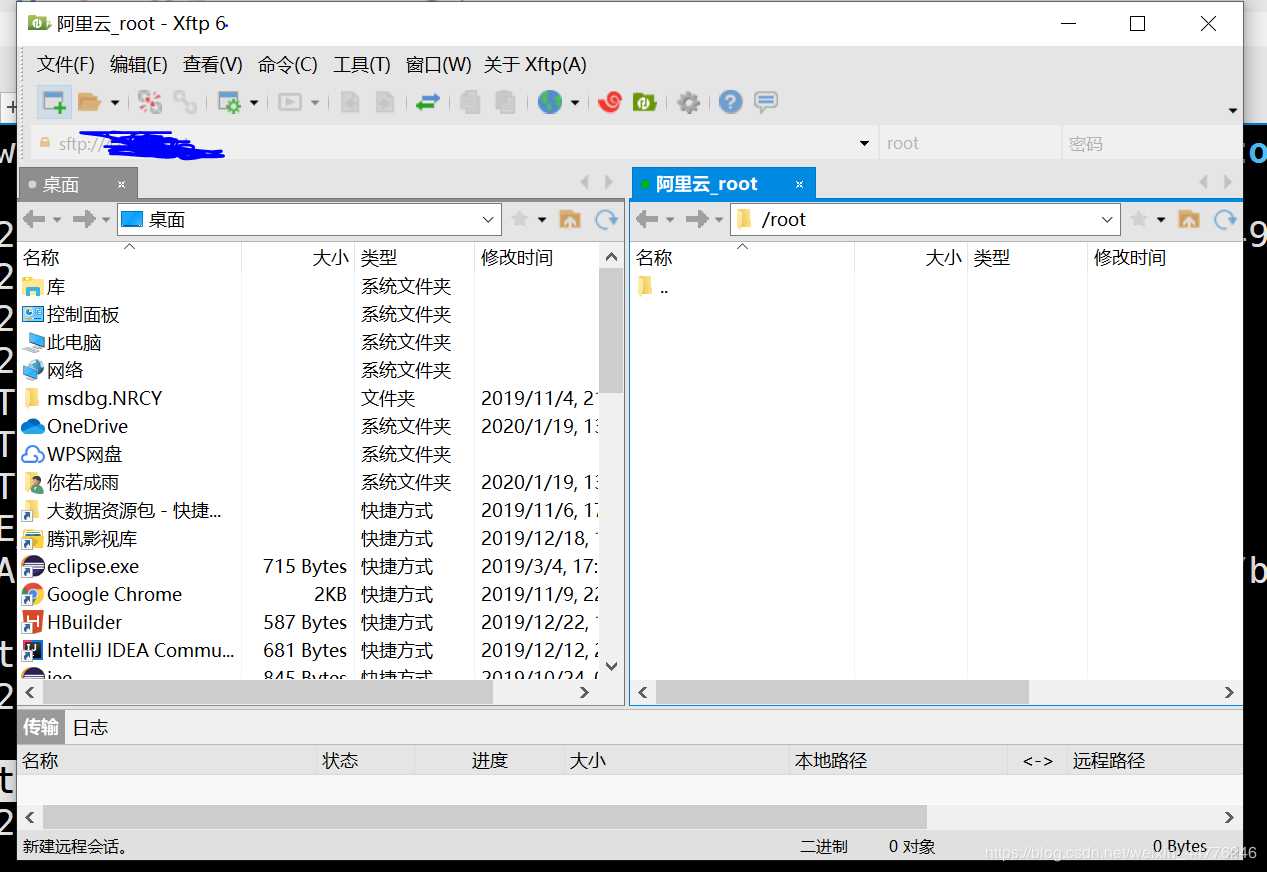Click the grayed second file page icon

(x=385, y=101)
